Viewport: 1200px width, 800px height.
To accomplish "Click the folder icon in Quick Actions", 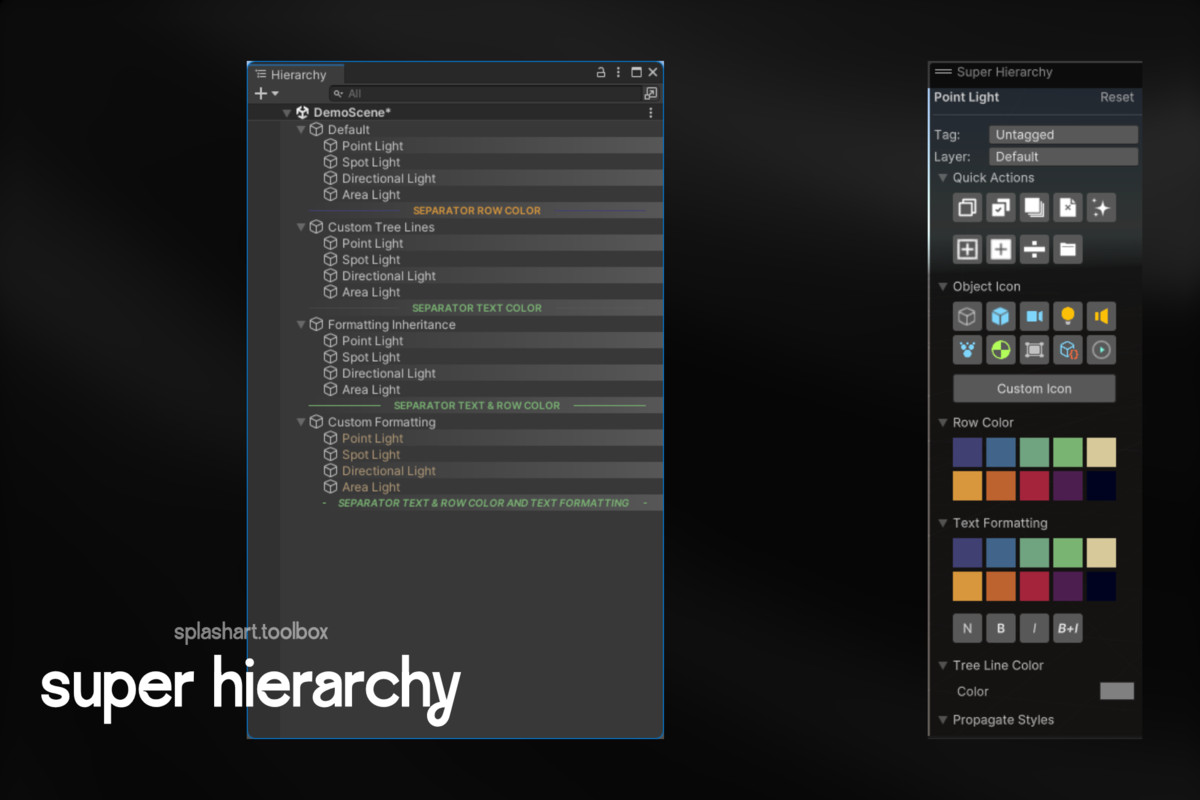I will [1068, 250].
